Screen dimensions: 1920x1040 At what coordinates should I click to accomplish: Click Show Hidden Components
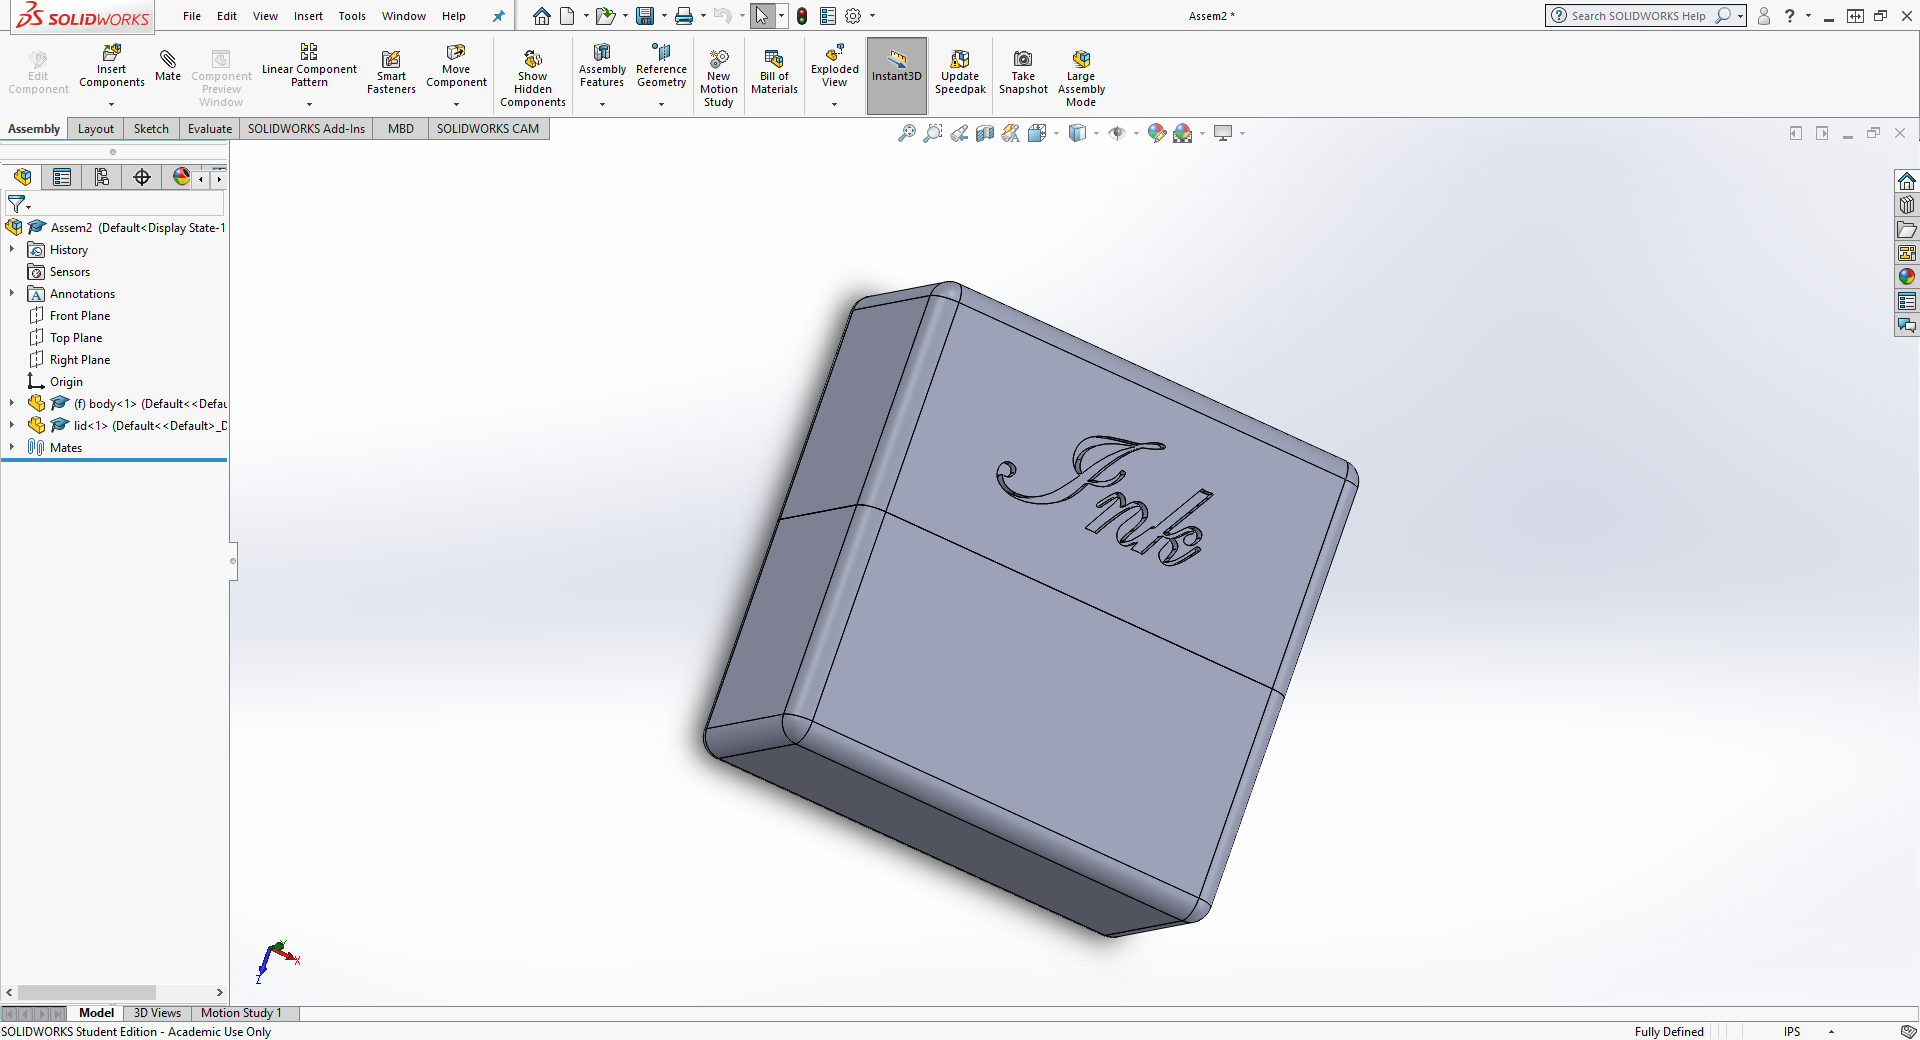pyautogui.click(x=533, y=78)
